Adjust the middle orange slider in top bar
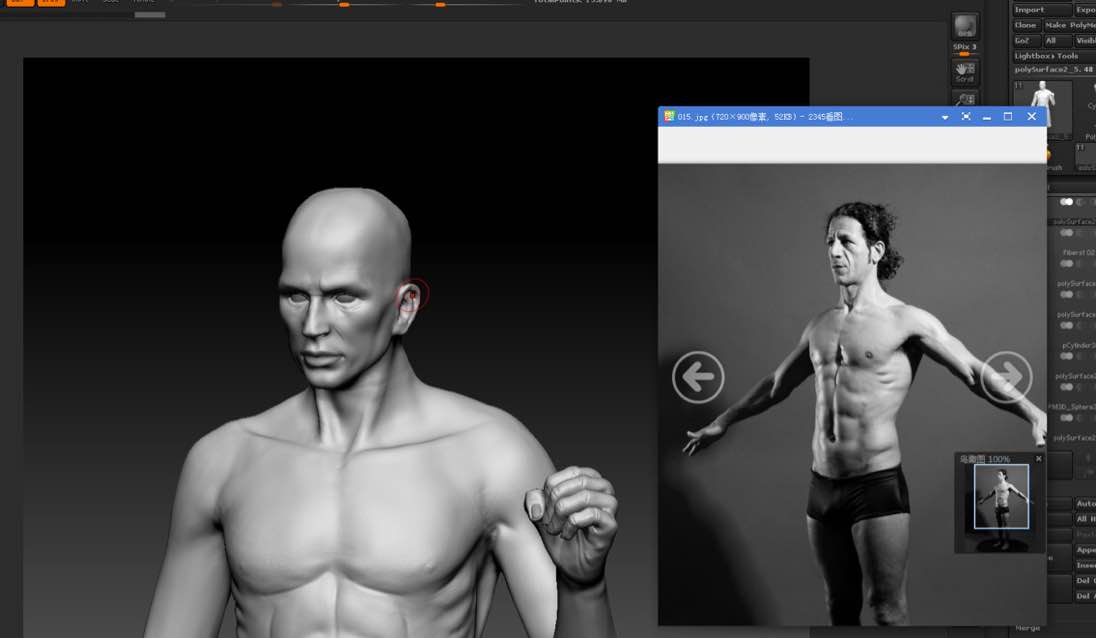 tap(344, 5)
